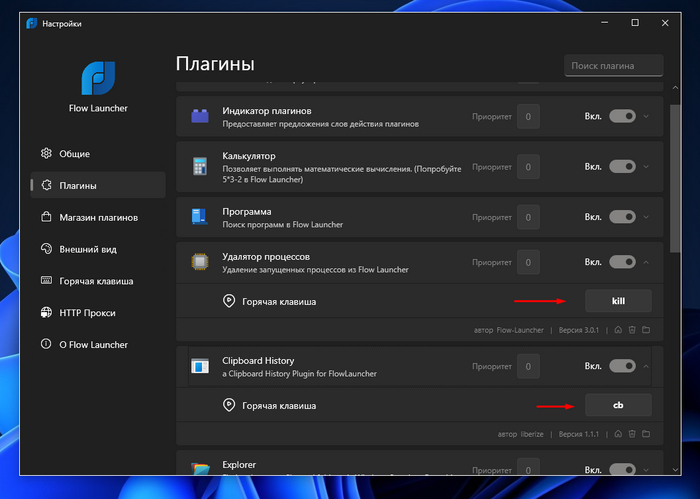Delete Удалятор процессов plugin via trash icon
Screen dimensions: 700x499
coord(632,329)
